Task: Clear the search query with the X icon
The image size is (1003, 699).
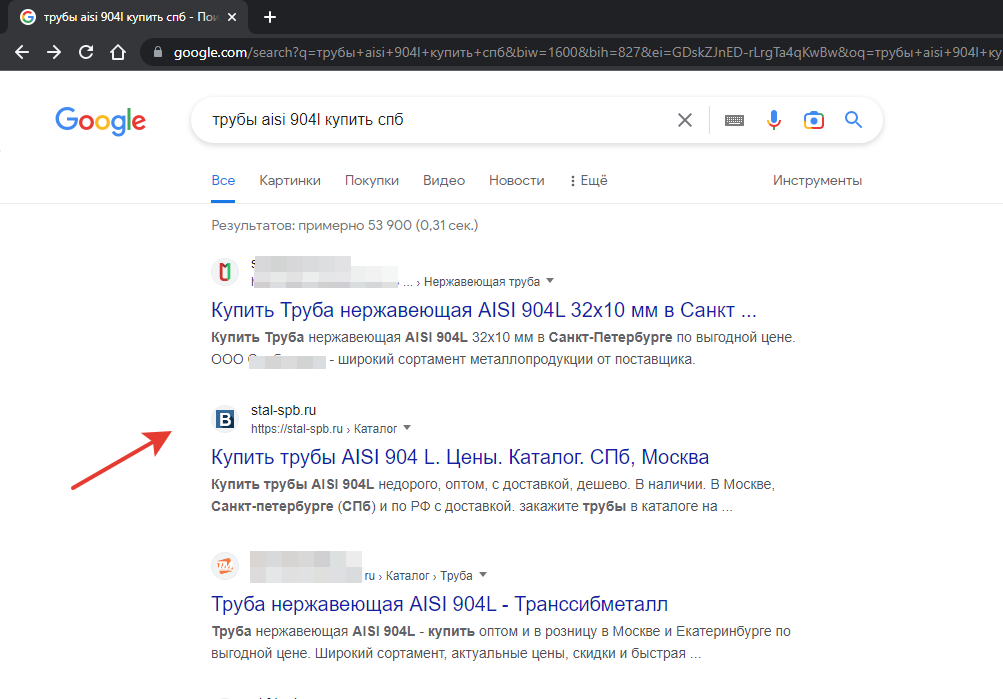Action: click(x=685, y=120)
